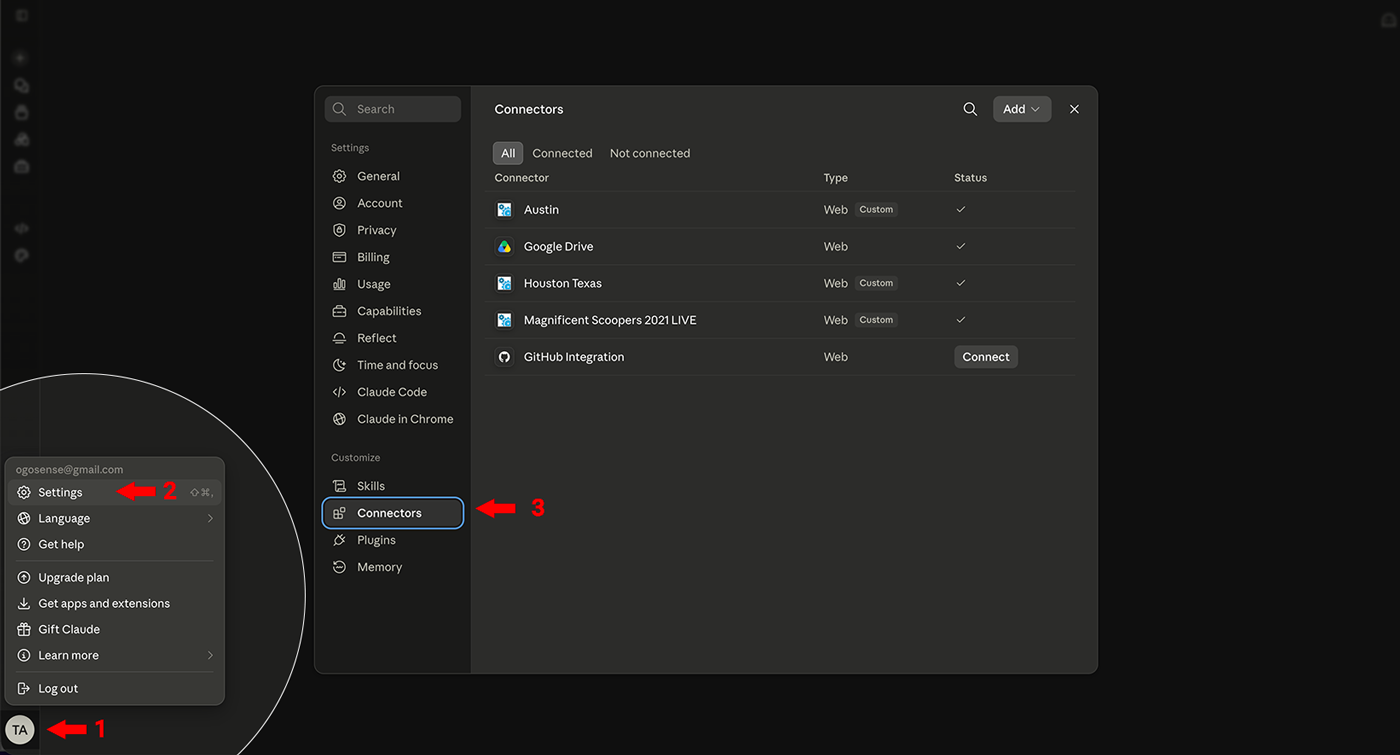Click the TA profile avatar
This screenshot has width=1400, height=755.
20,730
